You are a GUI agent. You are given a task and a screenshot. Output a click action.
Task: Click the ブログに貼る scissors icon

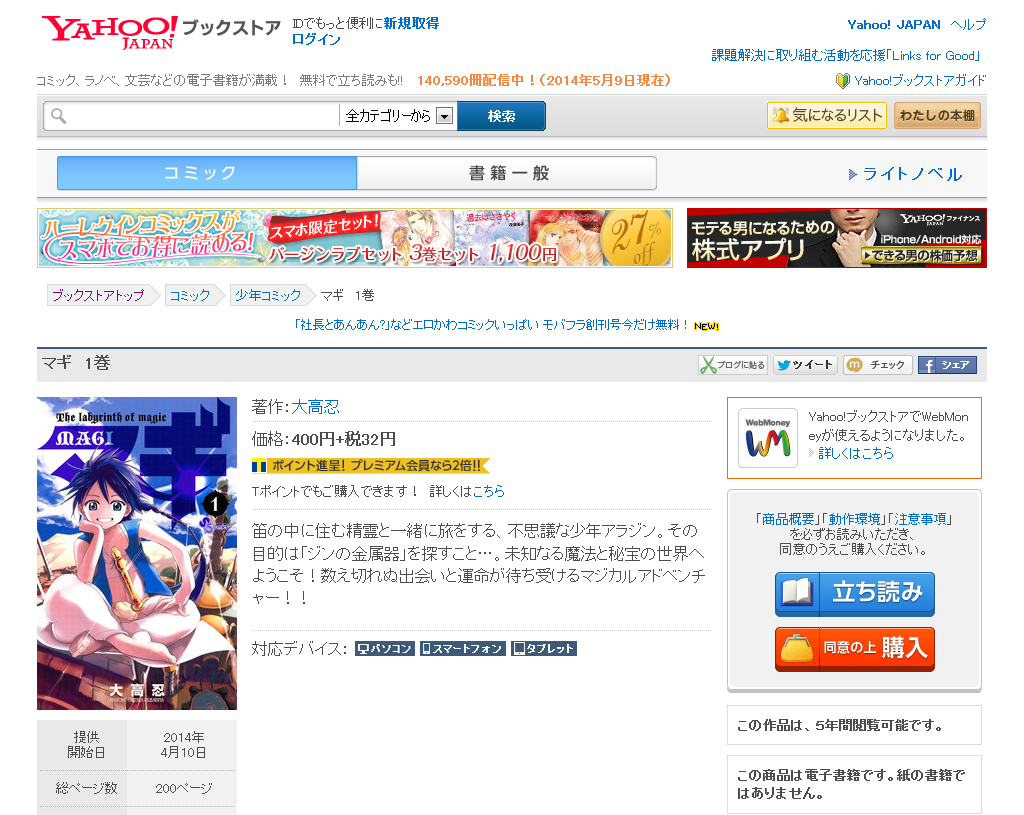[x=707, y=364]
